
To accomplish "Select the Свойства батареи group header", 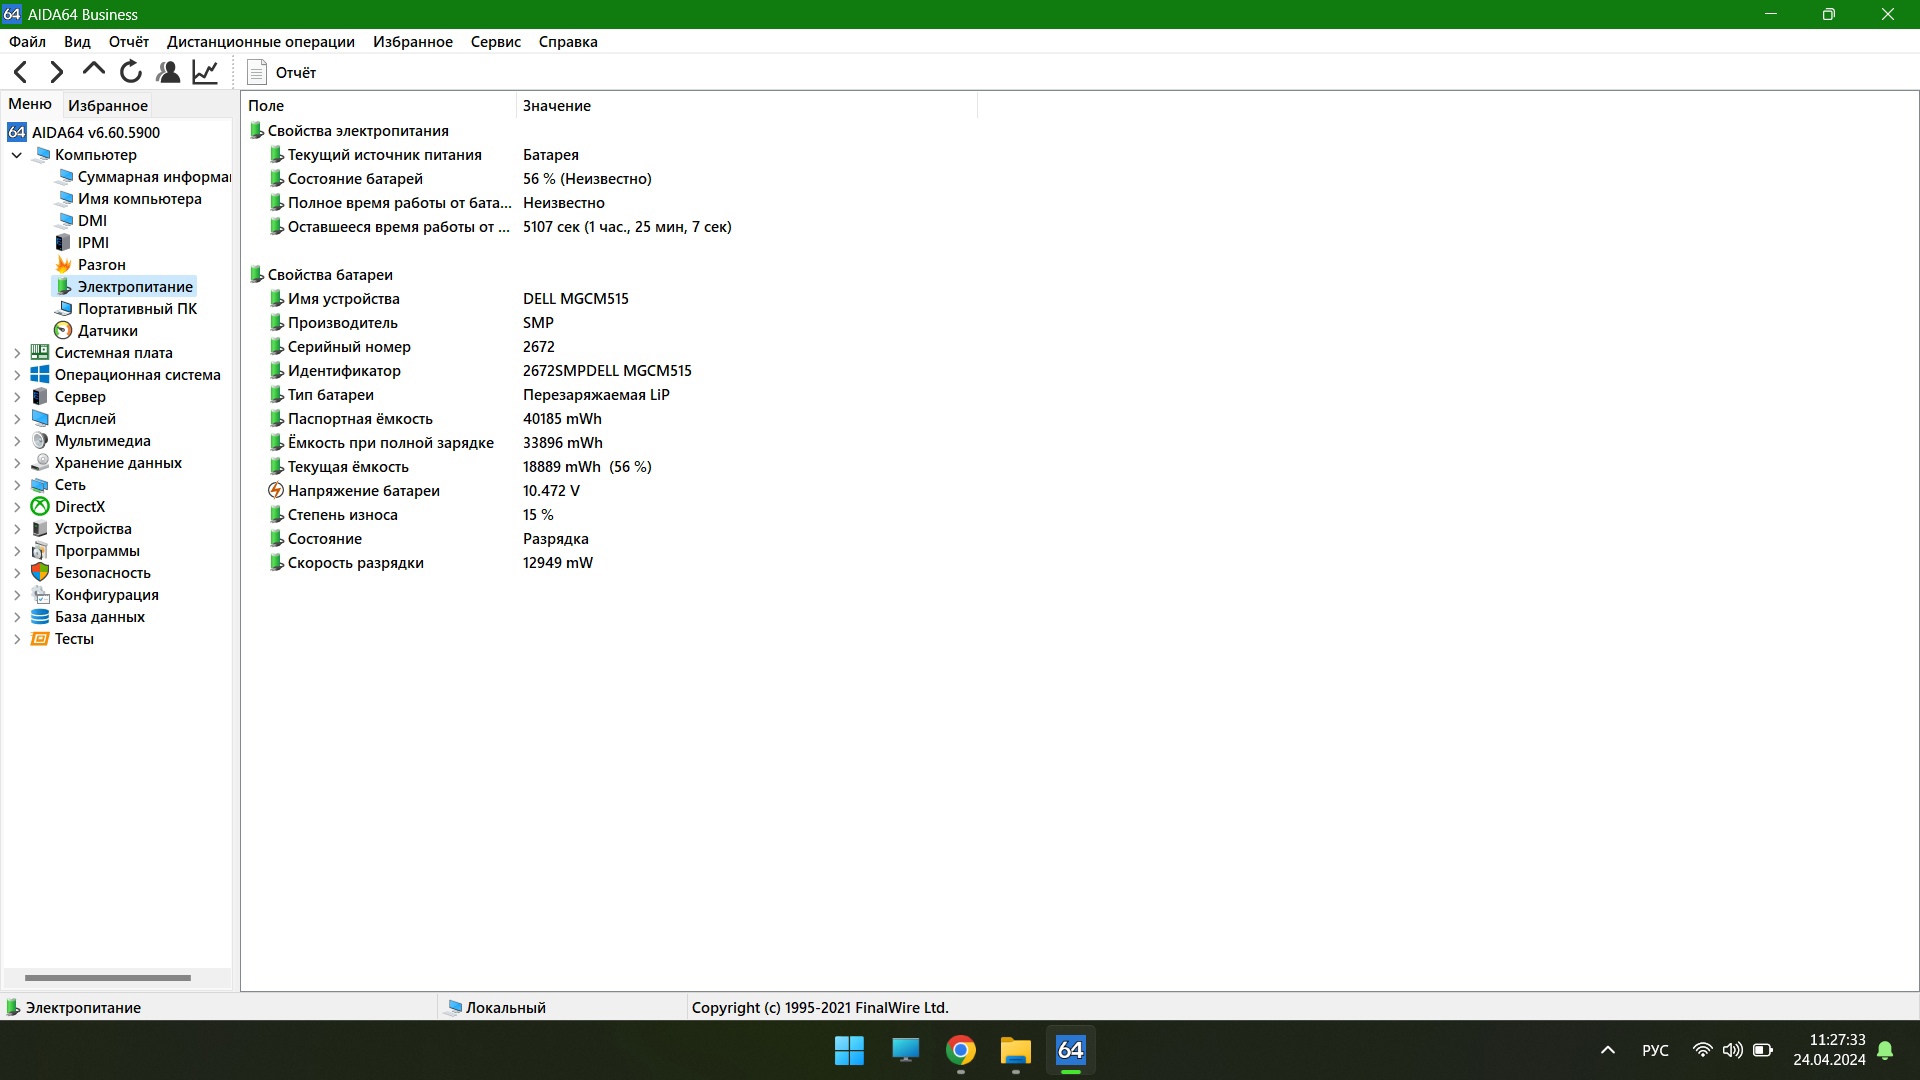I will 321,275.
